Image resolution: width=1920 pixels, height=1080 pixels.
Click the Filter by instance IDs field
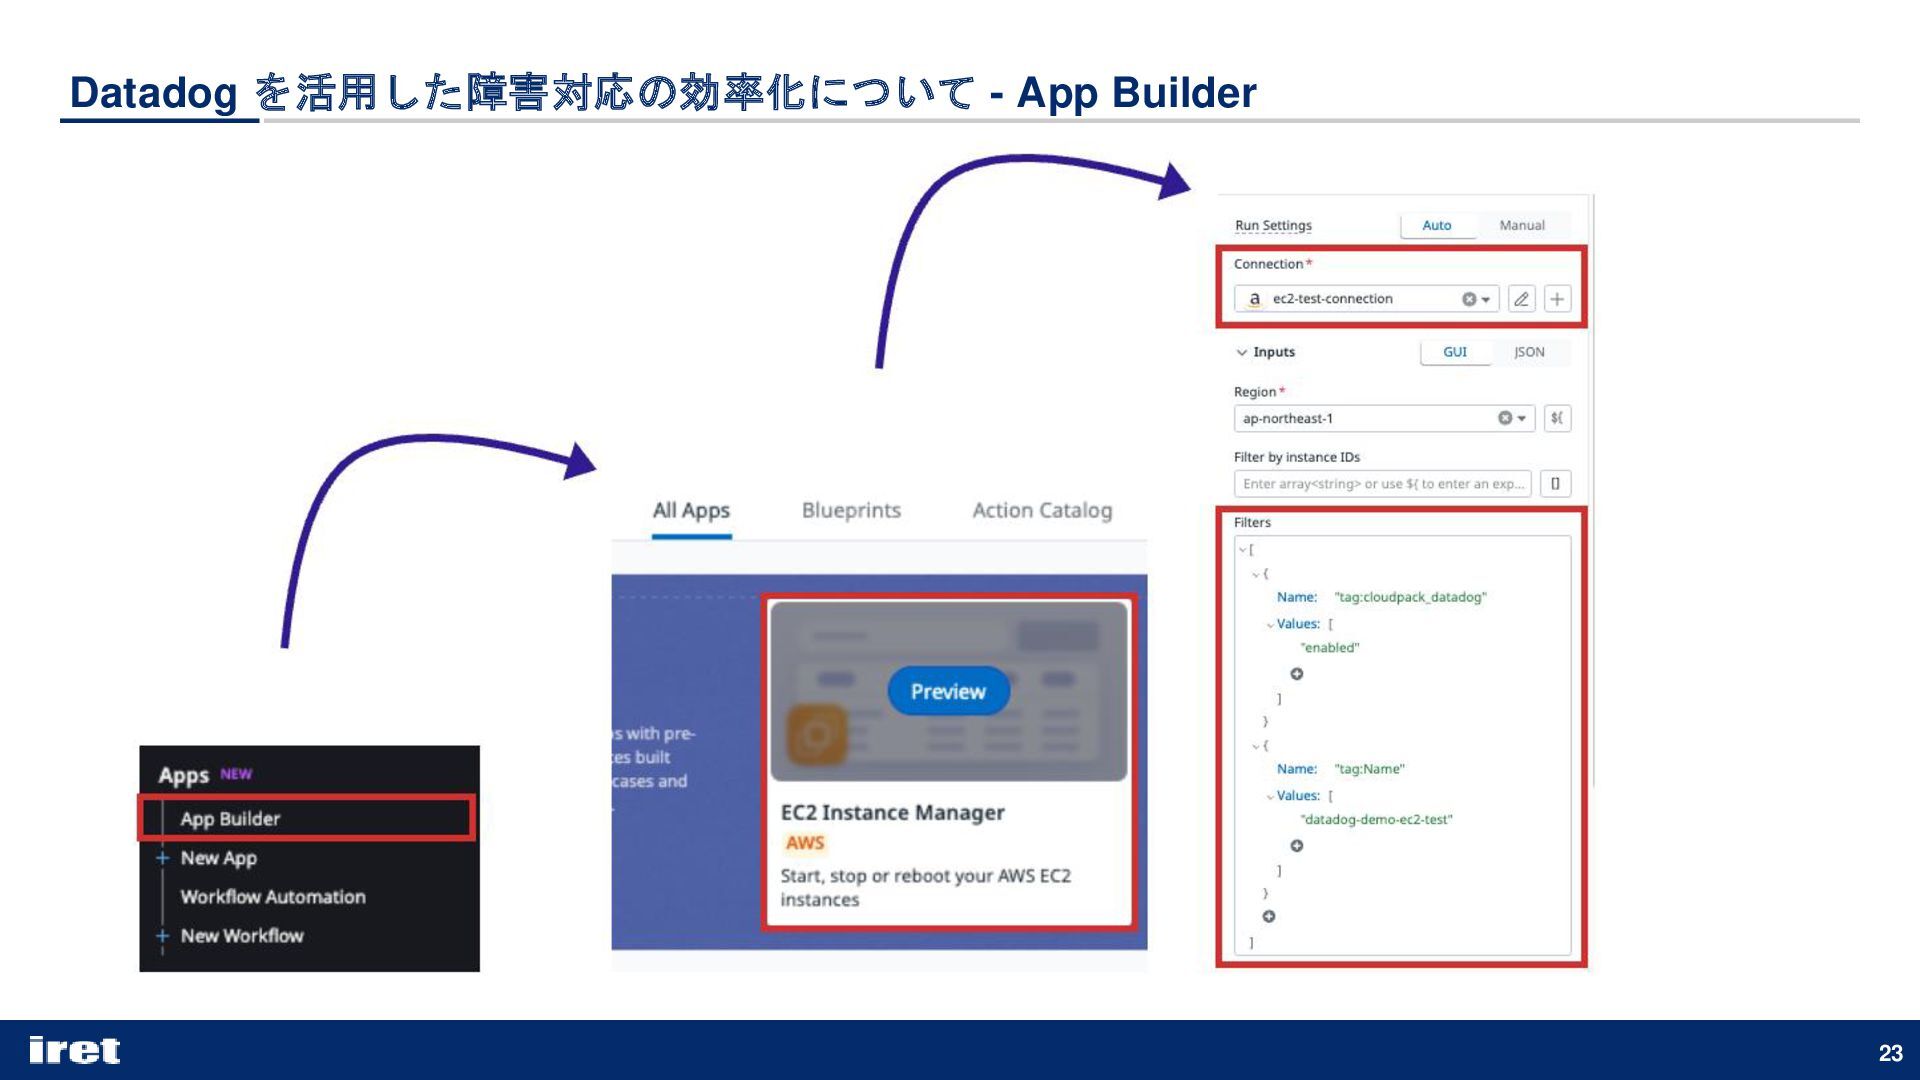pos(1382,484)
